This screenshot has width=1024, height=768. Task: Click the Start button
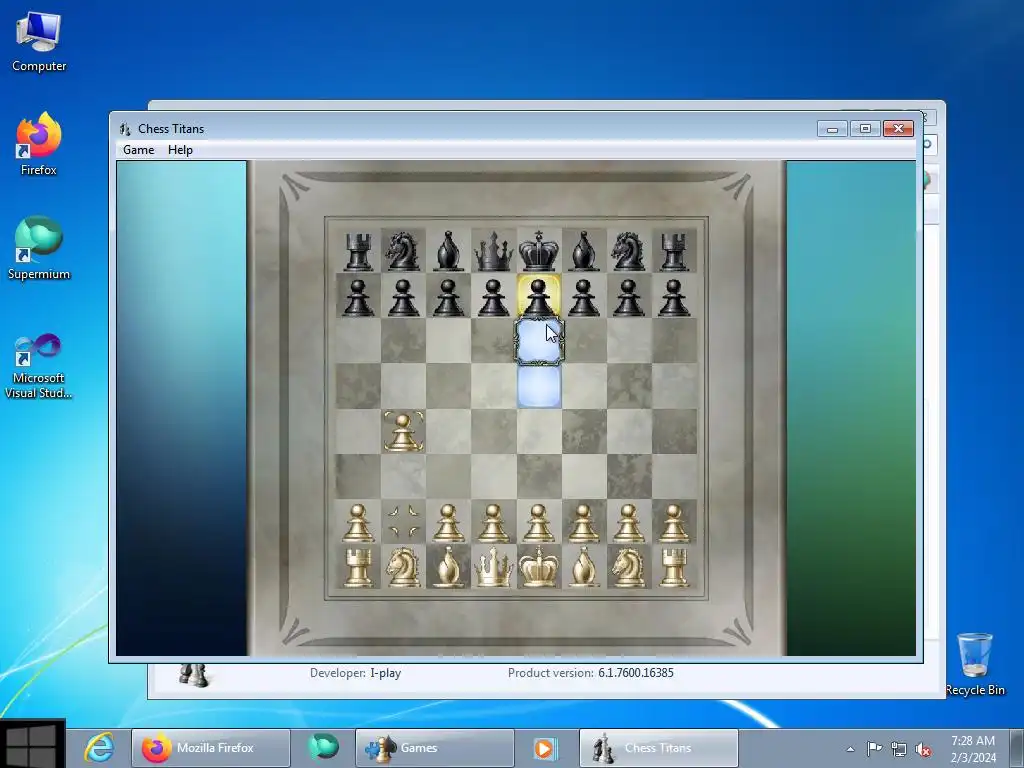[33, 744]
